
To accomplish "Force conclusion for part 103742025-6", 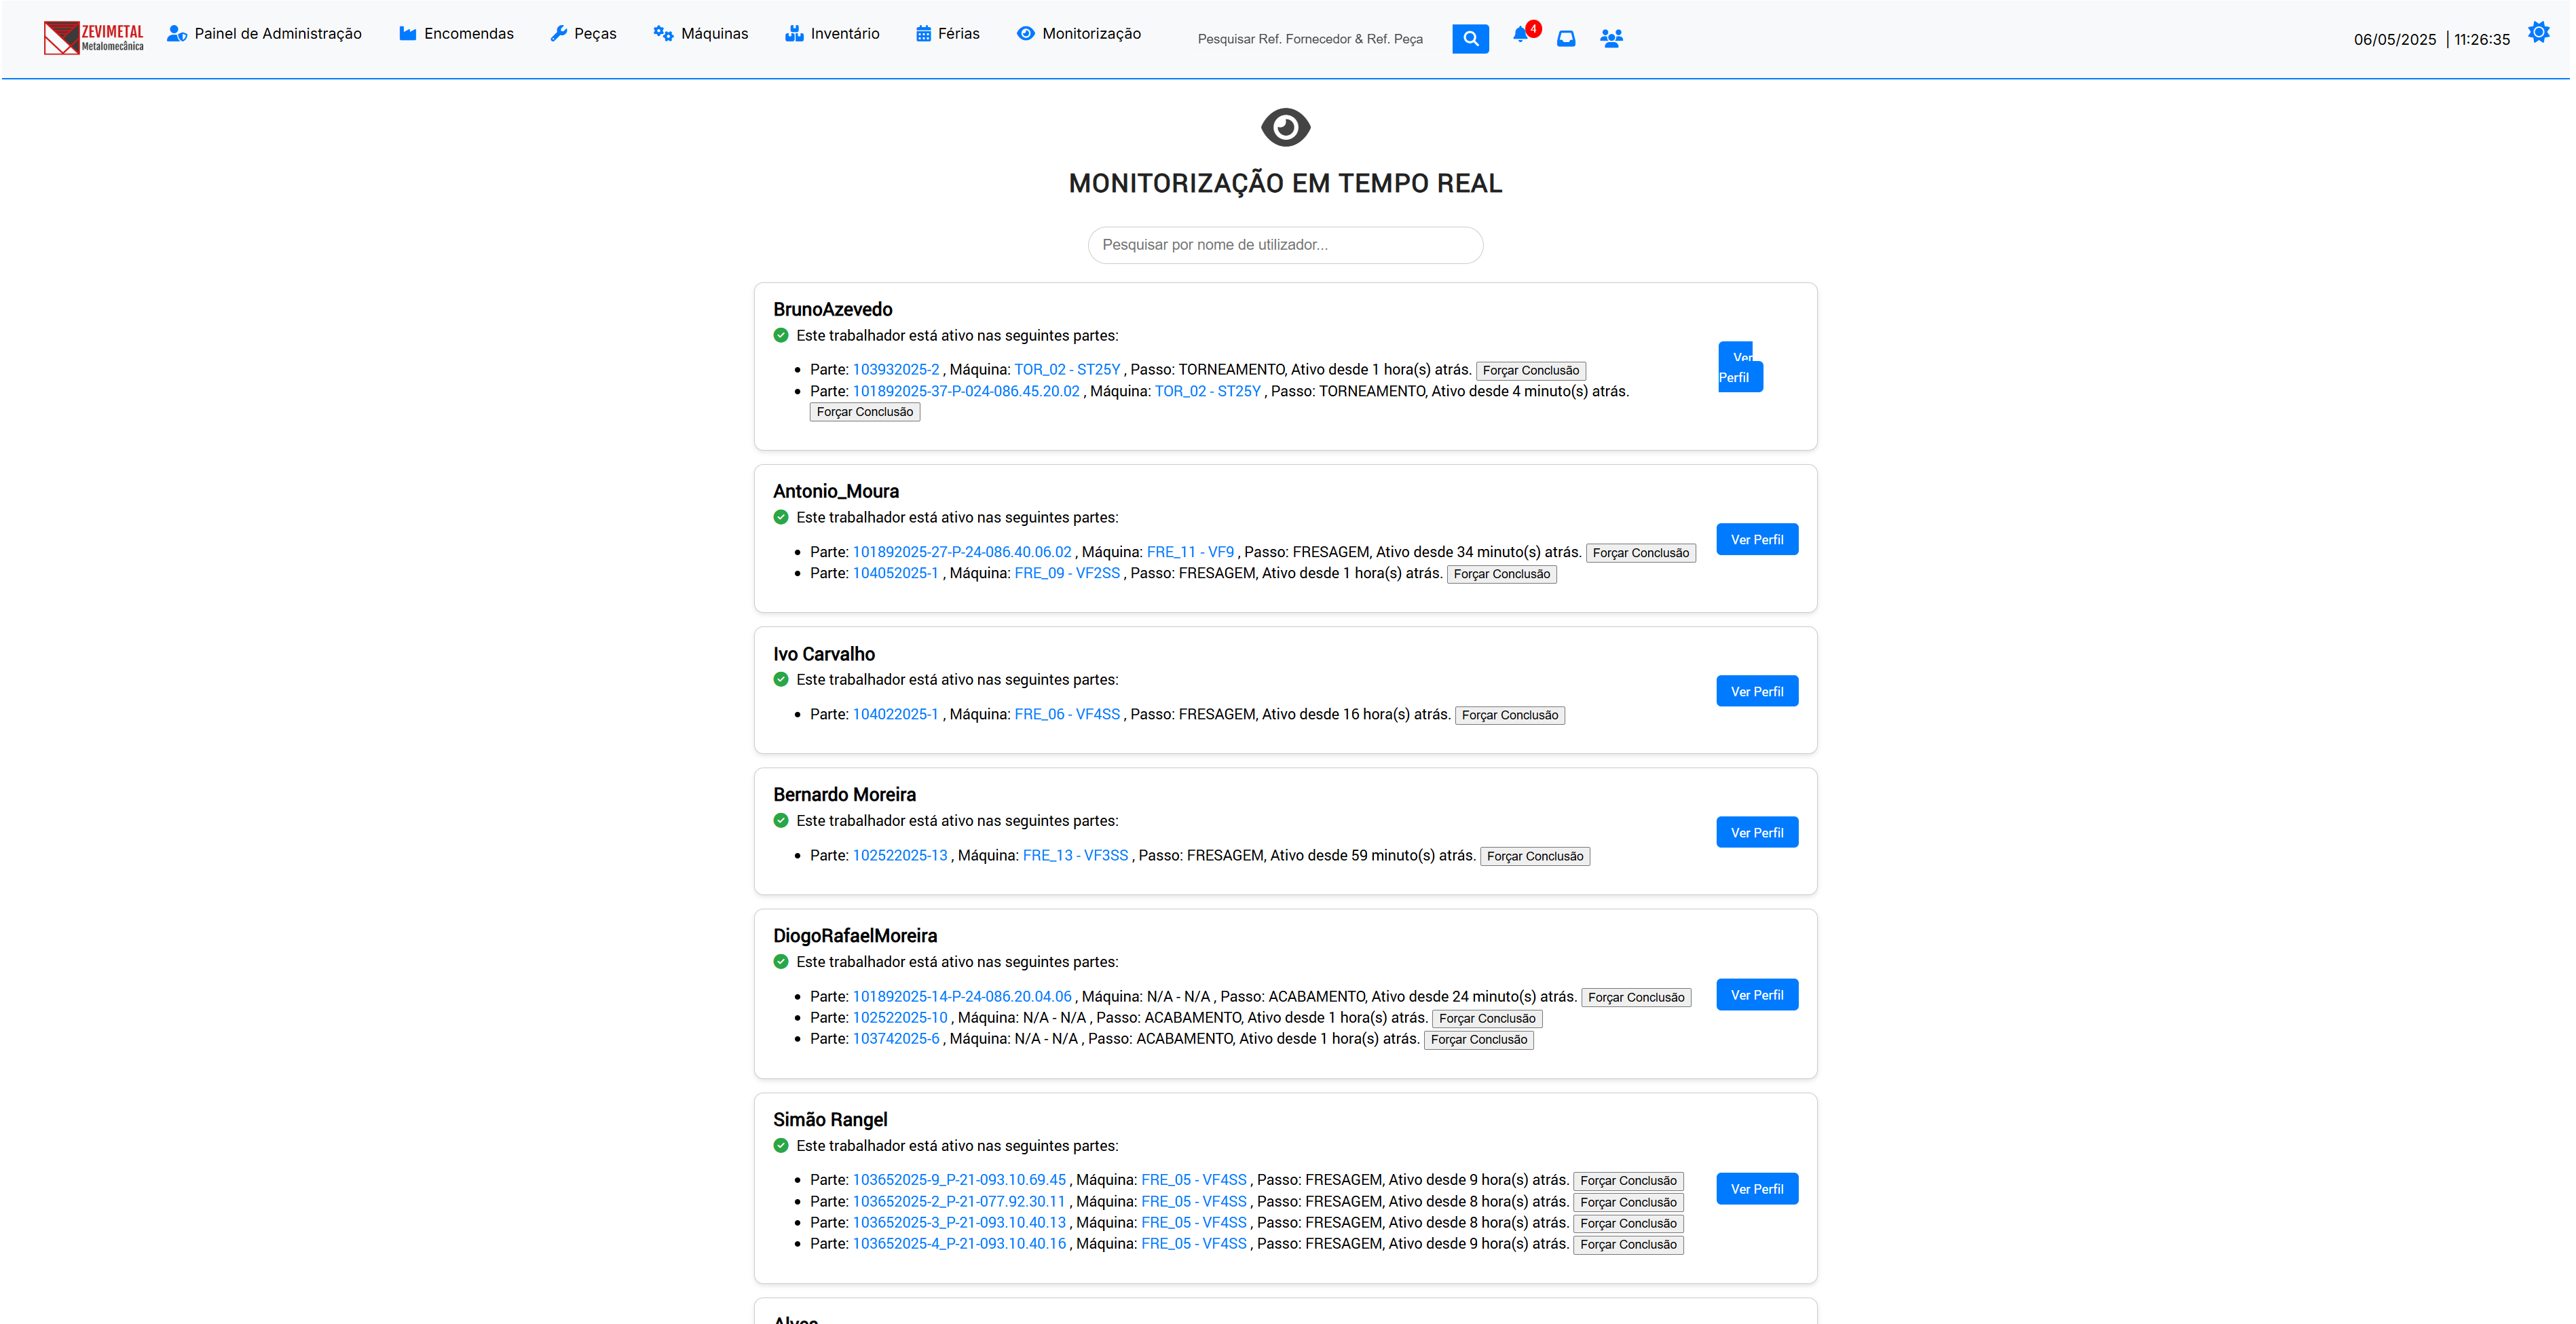I will click(1479, 1040).
